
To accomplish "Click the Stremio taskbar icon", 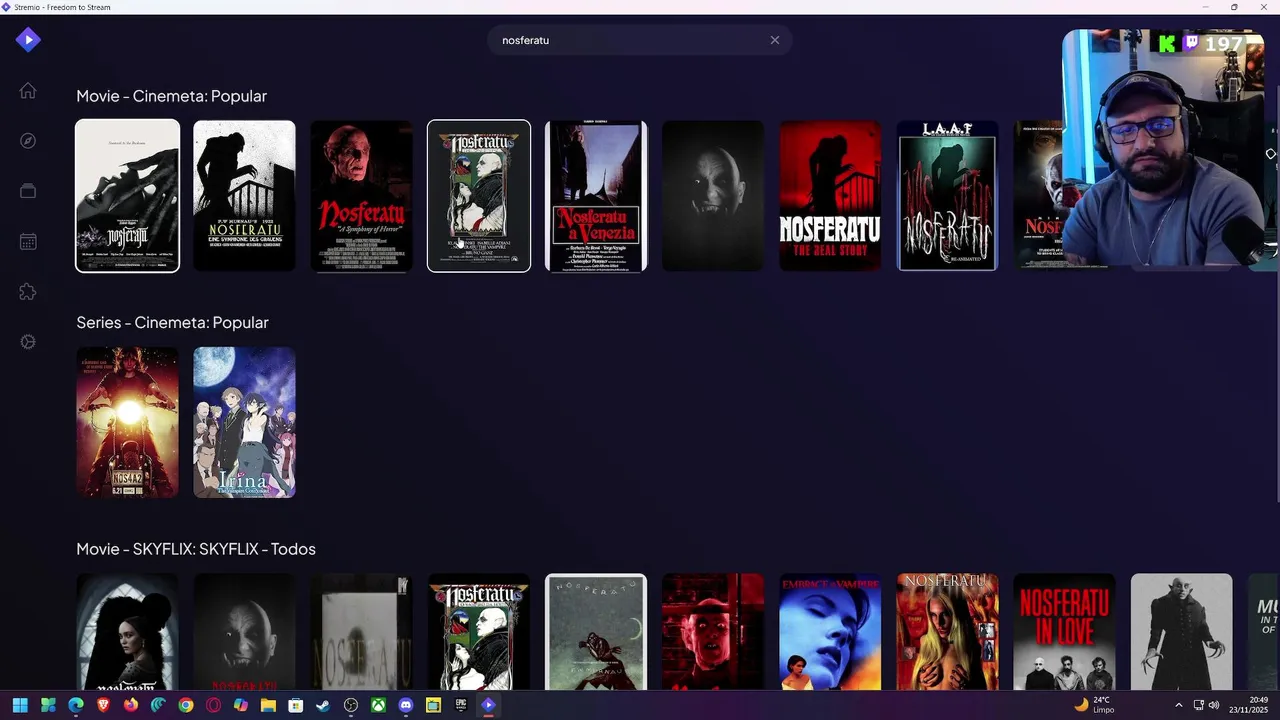I will [x=488, y=705].
